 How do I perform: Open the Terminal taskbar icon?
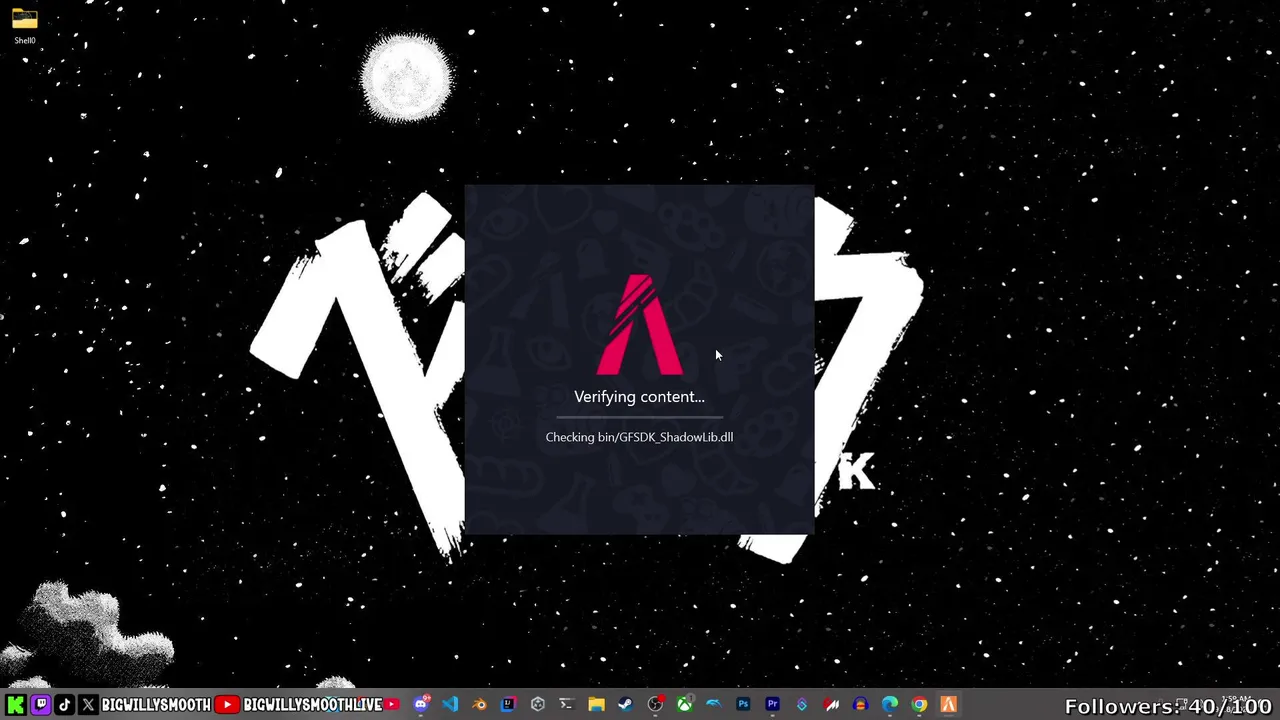[x=566, y=704]
